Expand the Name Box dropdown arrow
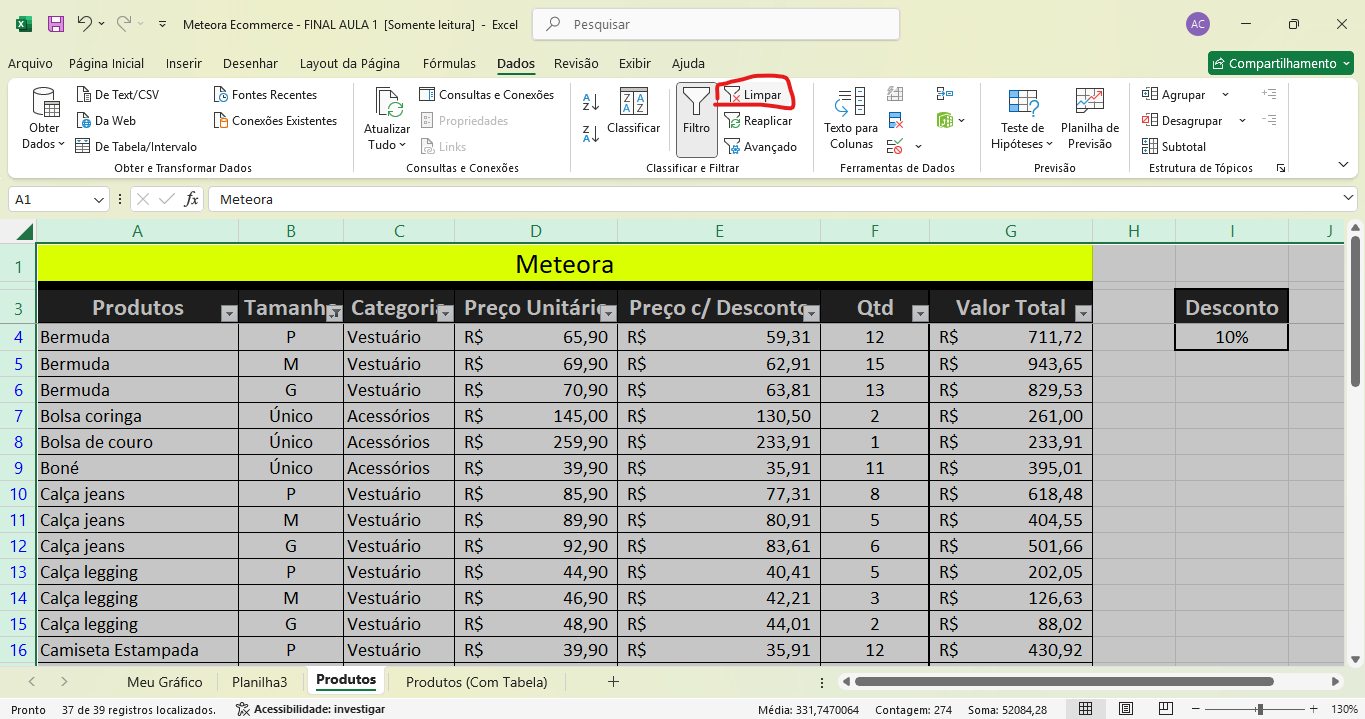 coord(98,200)
